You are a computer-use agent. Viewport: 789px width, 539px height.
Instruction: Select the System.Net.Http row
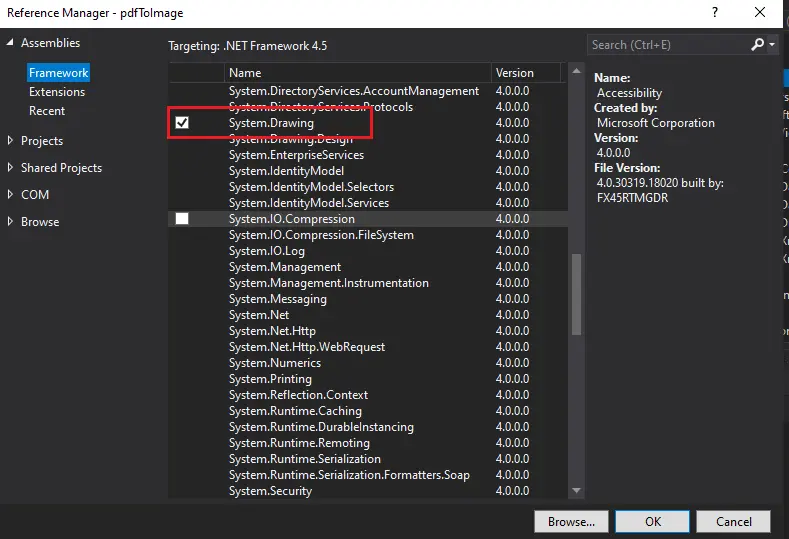pyautogui.click(x=368, y=331)
